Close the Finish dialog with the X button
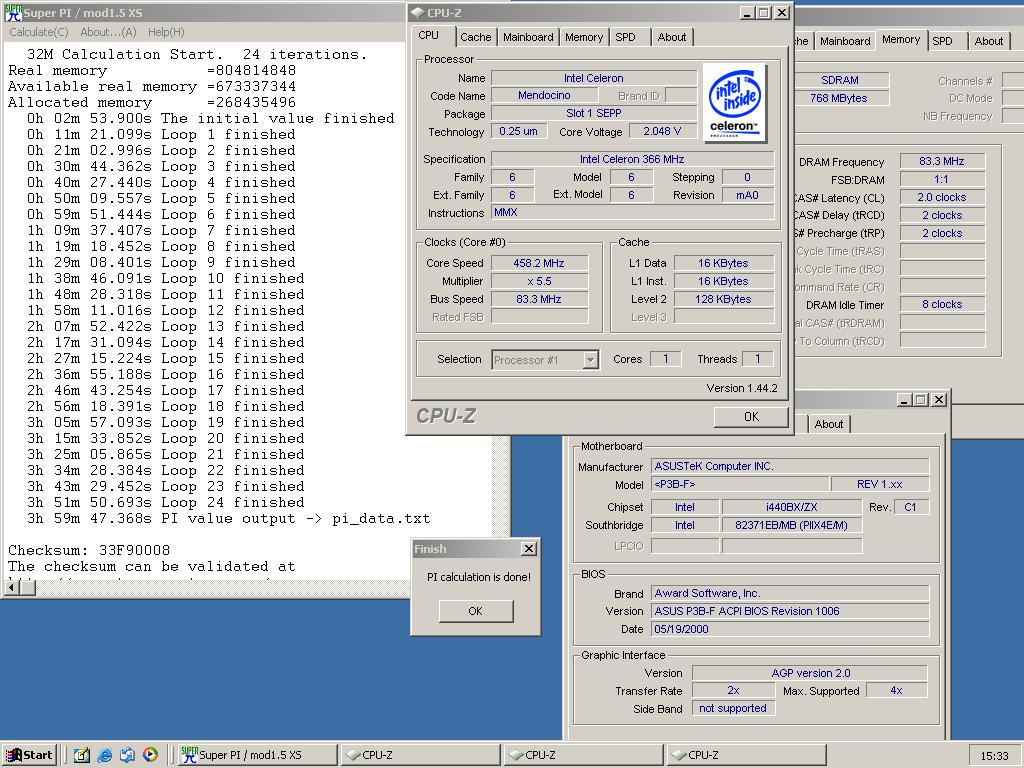 point(529,549)
